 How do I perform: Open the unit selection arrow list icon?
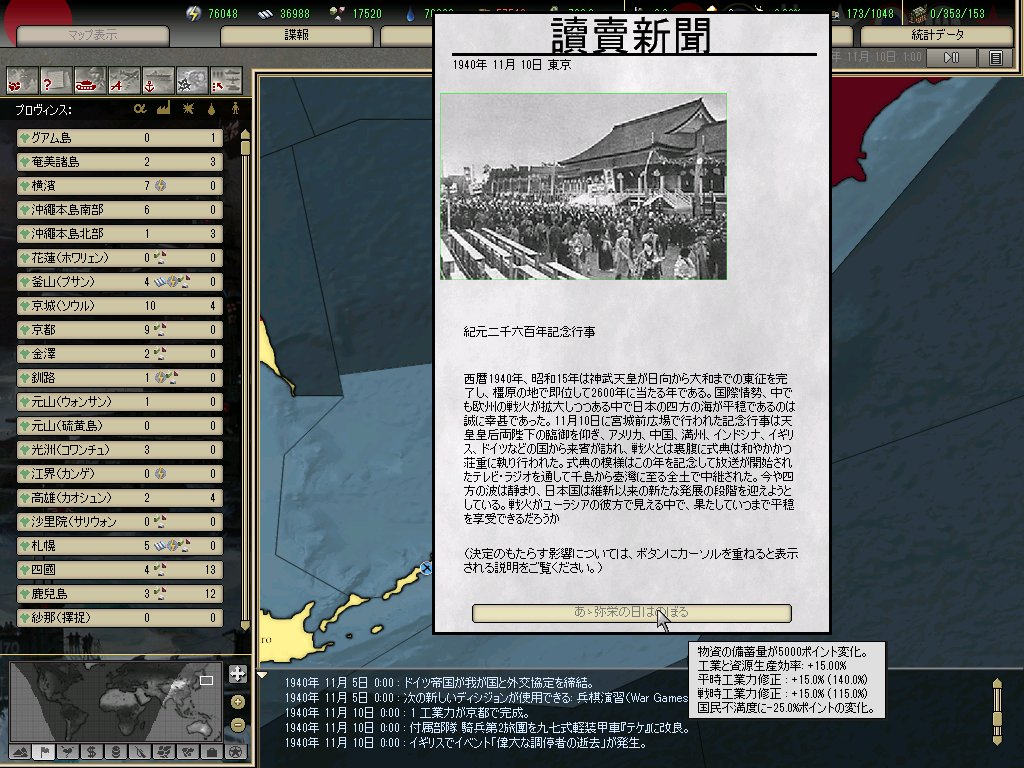click(x=226, y=80)
